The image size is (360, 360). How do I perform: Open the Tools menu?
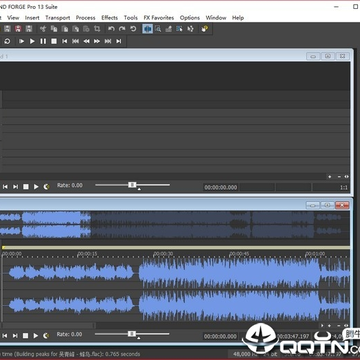[131, 18]
